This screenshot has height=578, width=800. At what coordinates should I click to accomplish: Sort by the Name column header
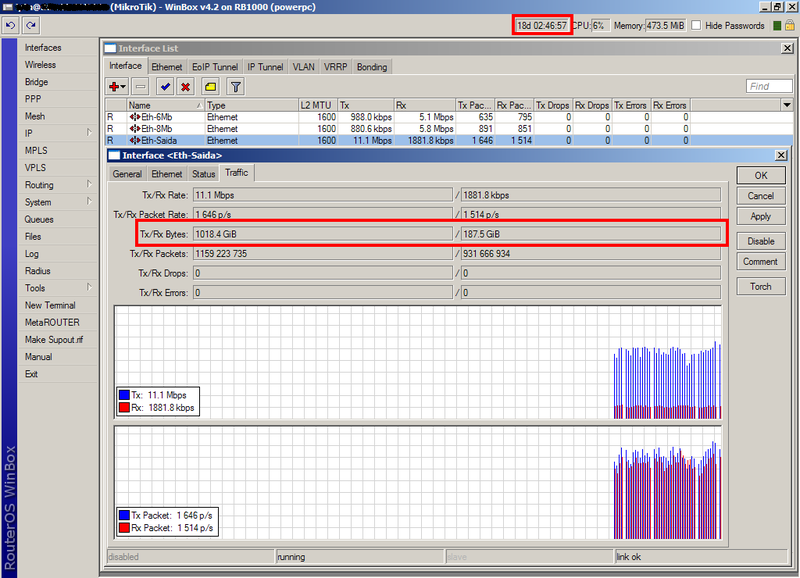(x=165, y=105)
